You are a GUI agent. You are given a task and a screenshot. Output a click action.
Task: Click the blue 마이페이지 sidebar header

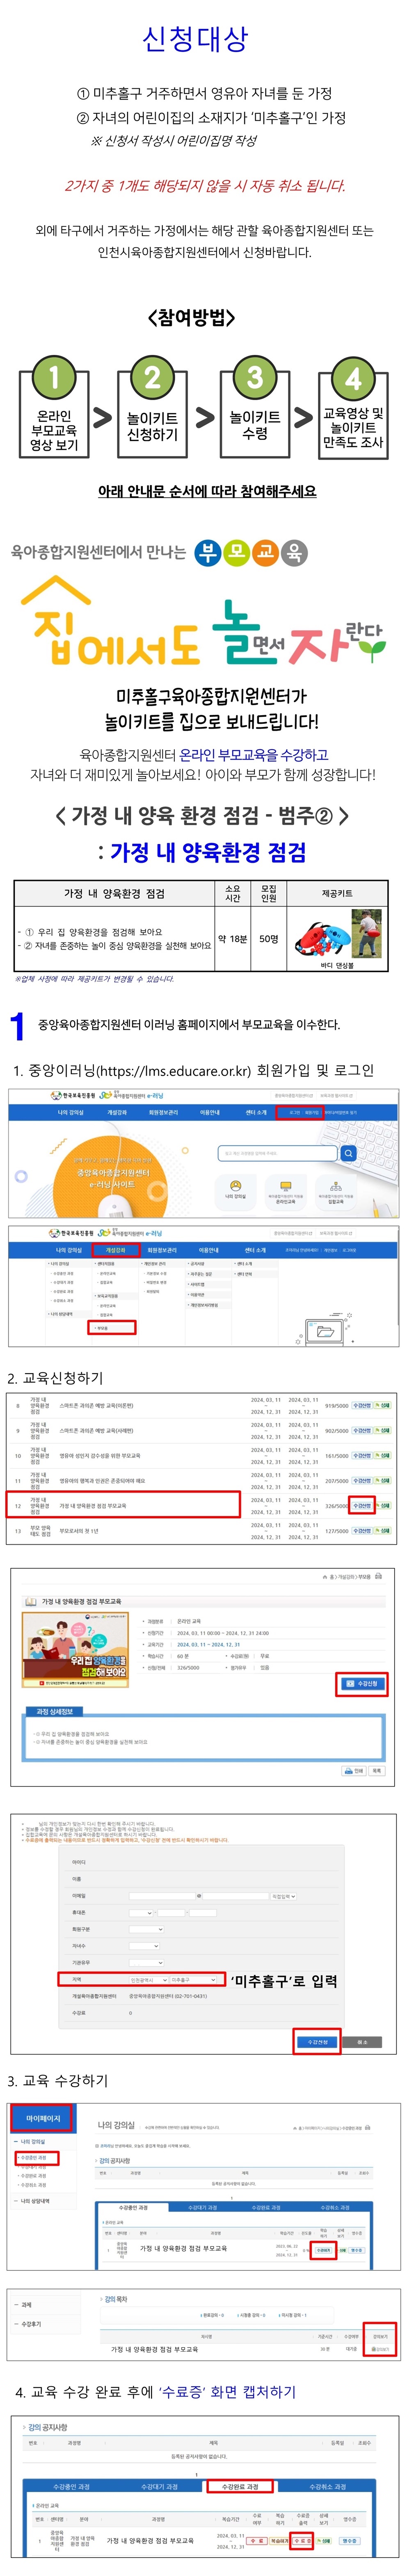43,2117
